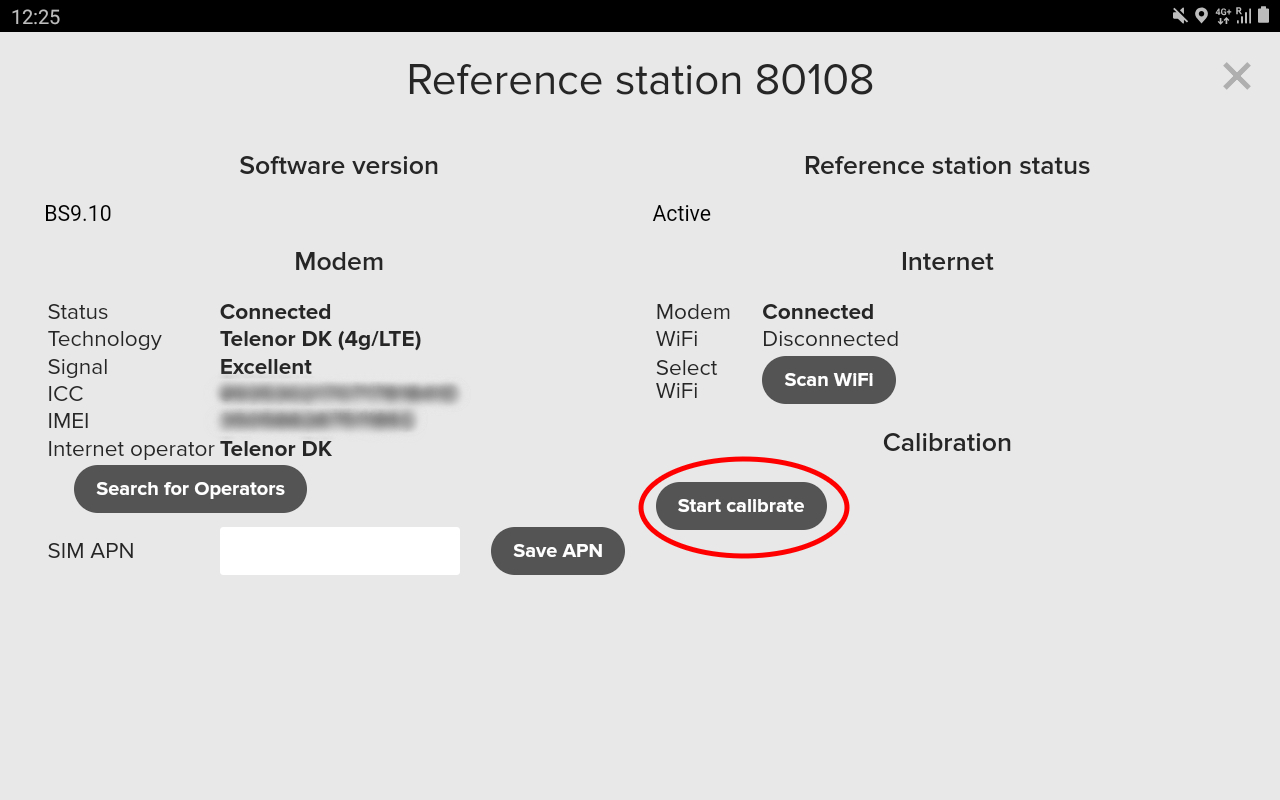Viewport: 1280px width, 800px height.
Task: Tap the roaming signal strength icon
Action: tap(1244, 15)
